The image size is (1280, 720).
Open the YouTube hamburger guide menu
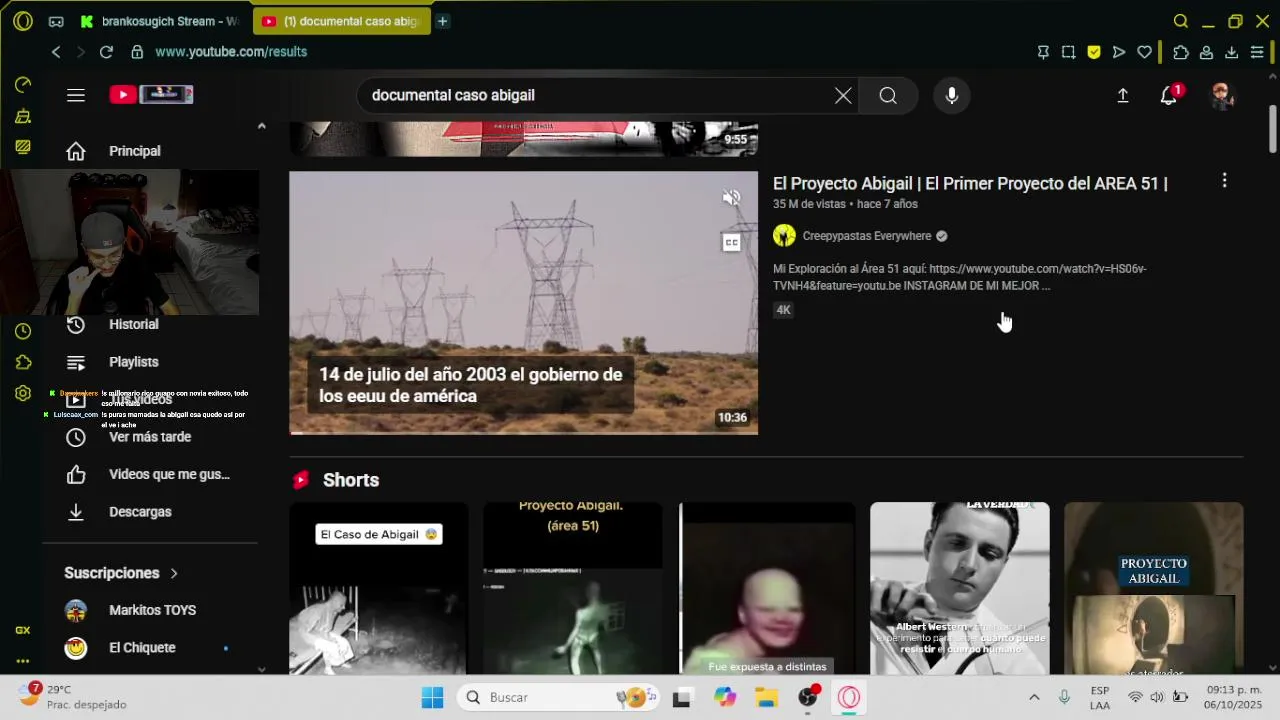click(76, 95)
